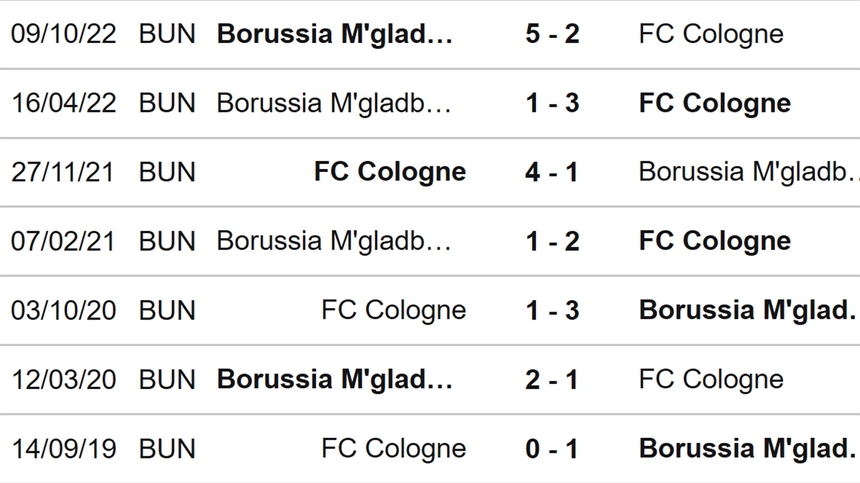Select the 07/02/21 match date
The height and width of the screenshot is (483, 860).
click(x=64, y=241)
